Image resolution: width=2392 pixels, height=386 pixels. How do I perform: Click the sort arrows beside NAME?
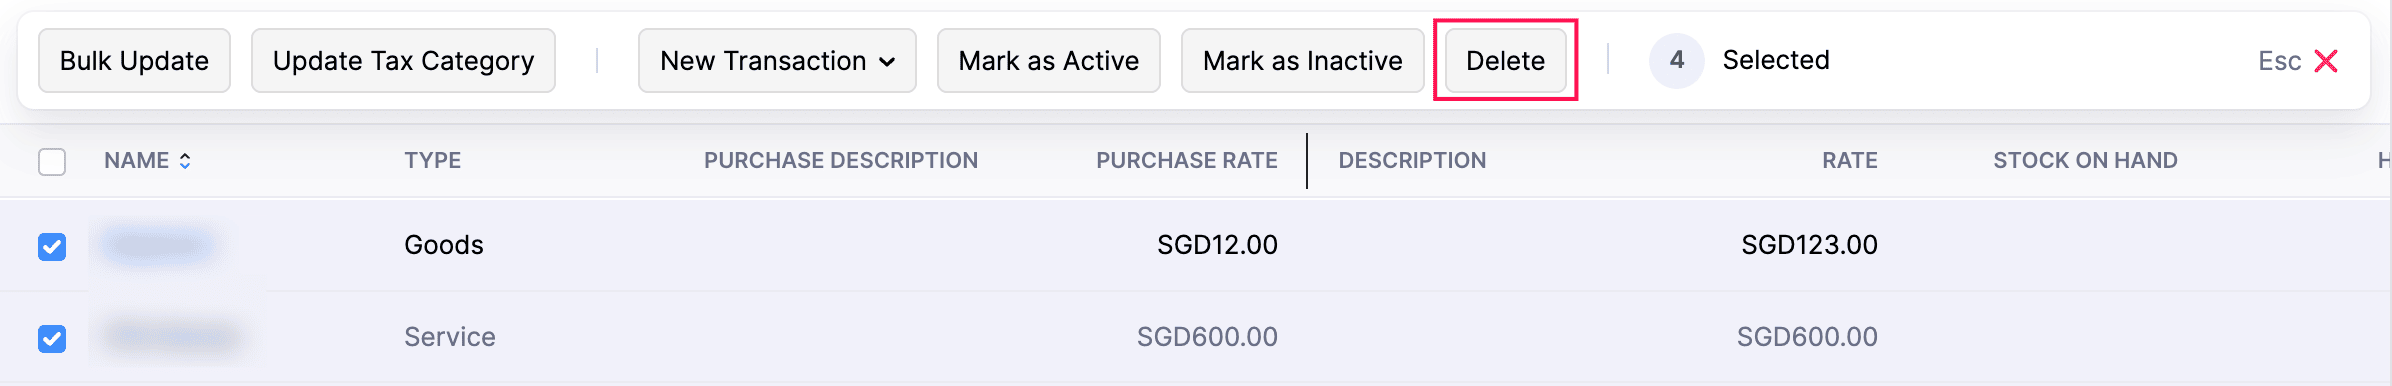coord(185,161)
